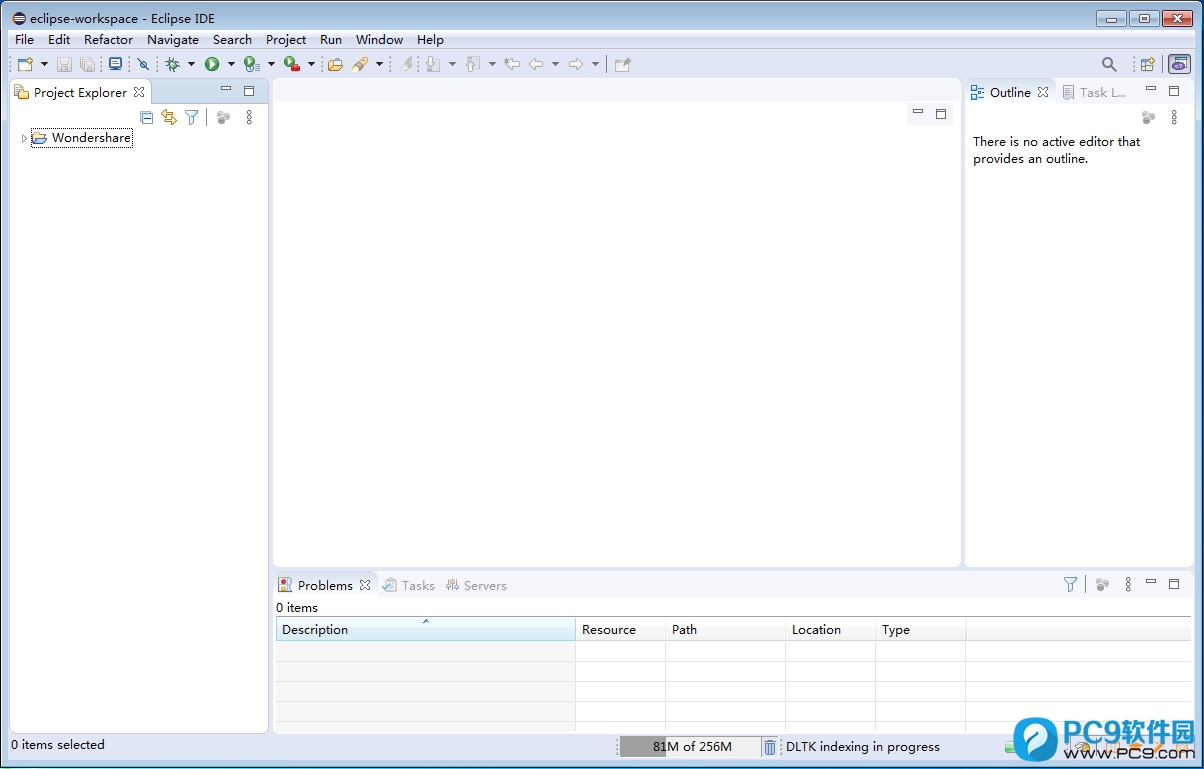Switch to the Problems tab
Screen dimensions: 1204x769
[x=325, y=585]
